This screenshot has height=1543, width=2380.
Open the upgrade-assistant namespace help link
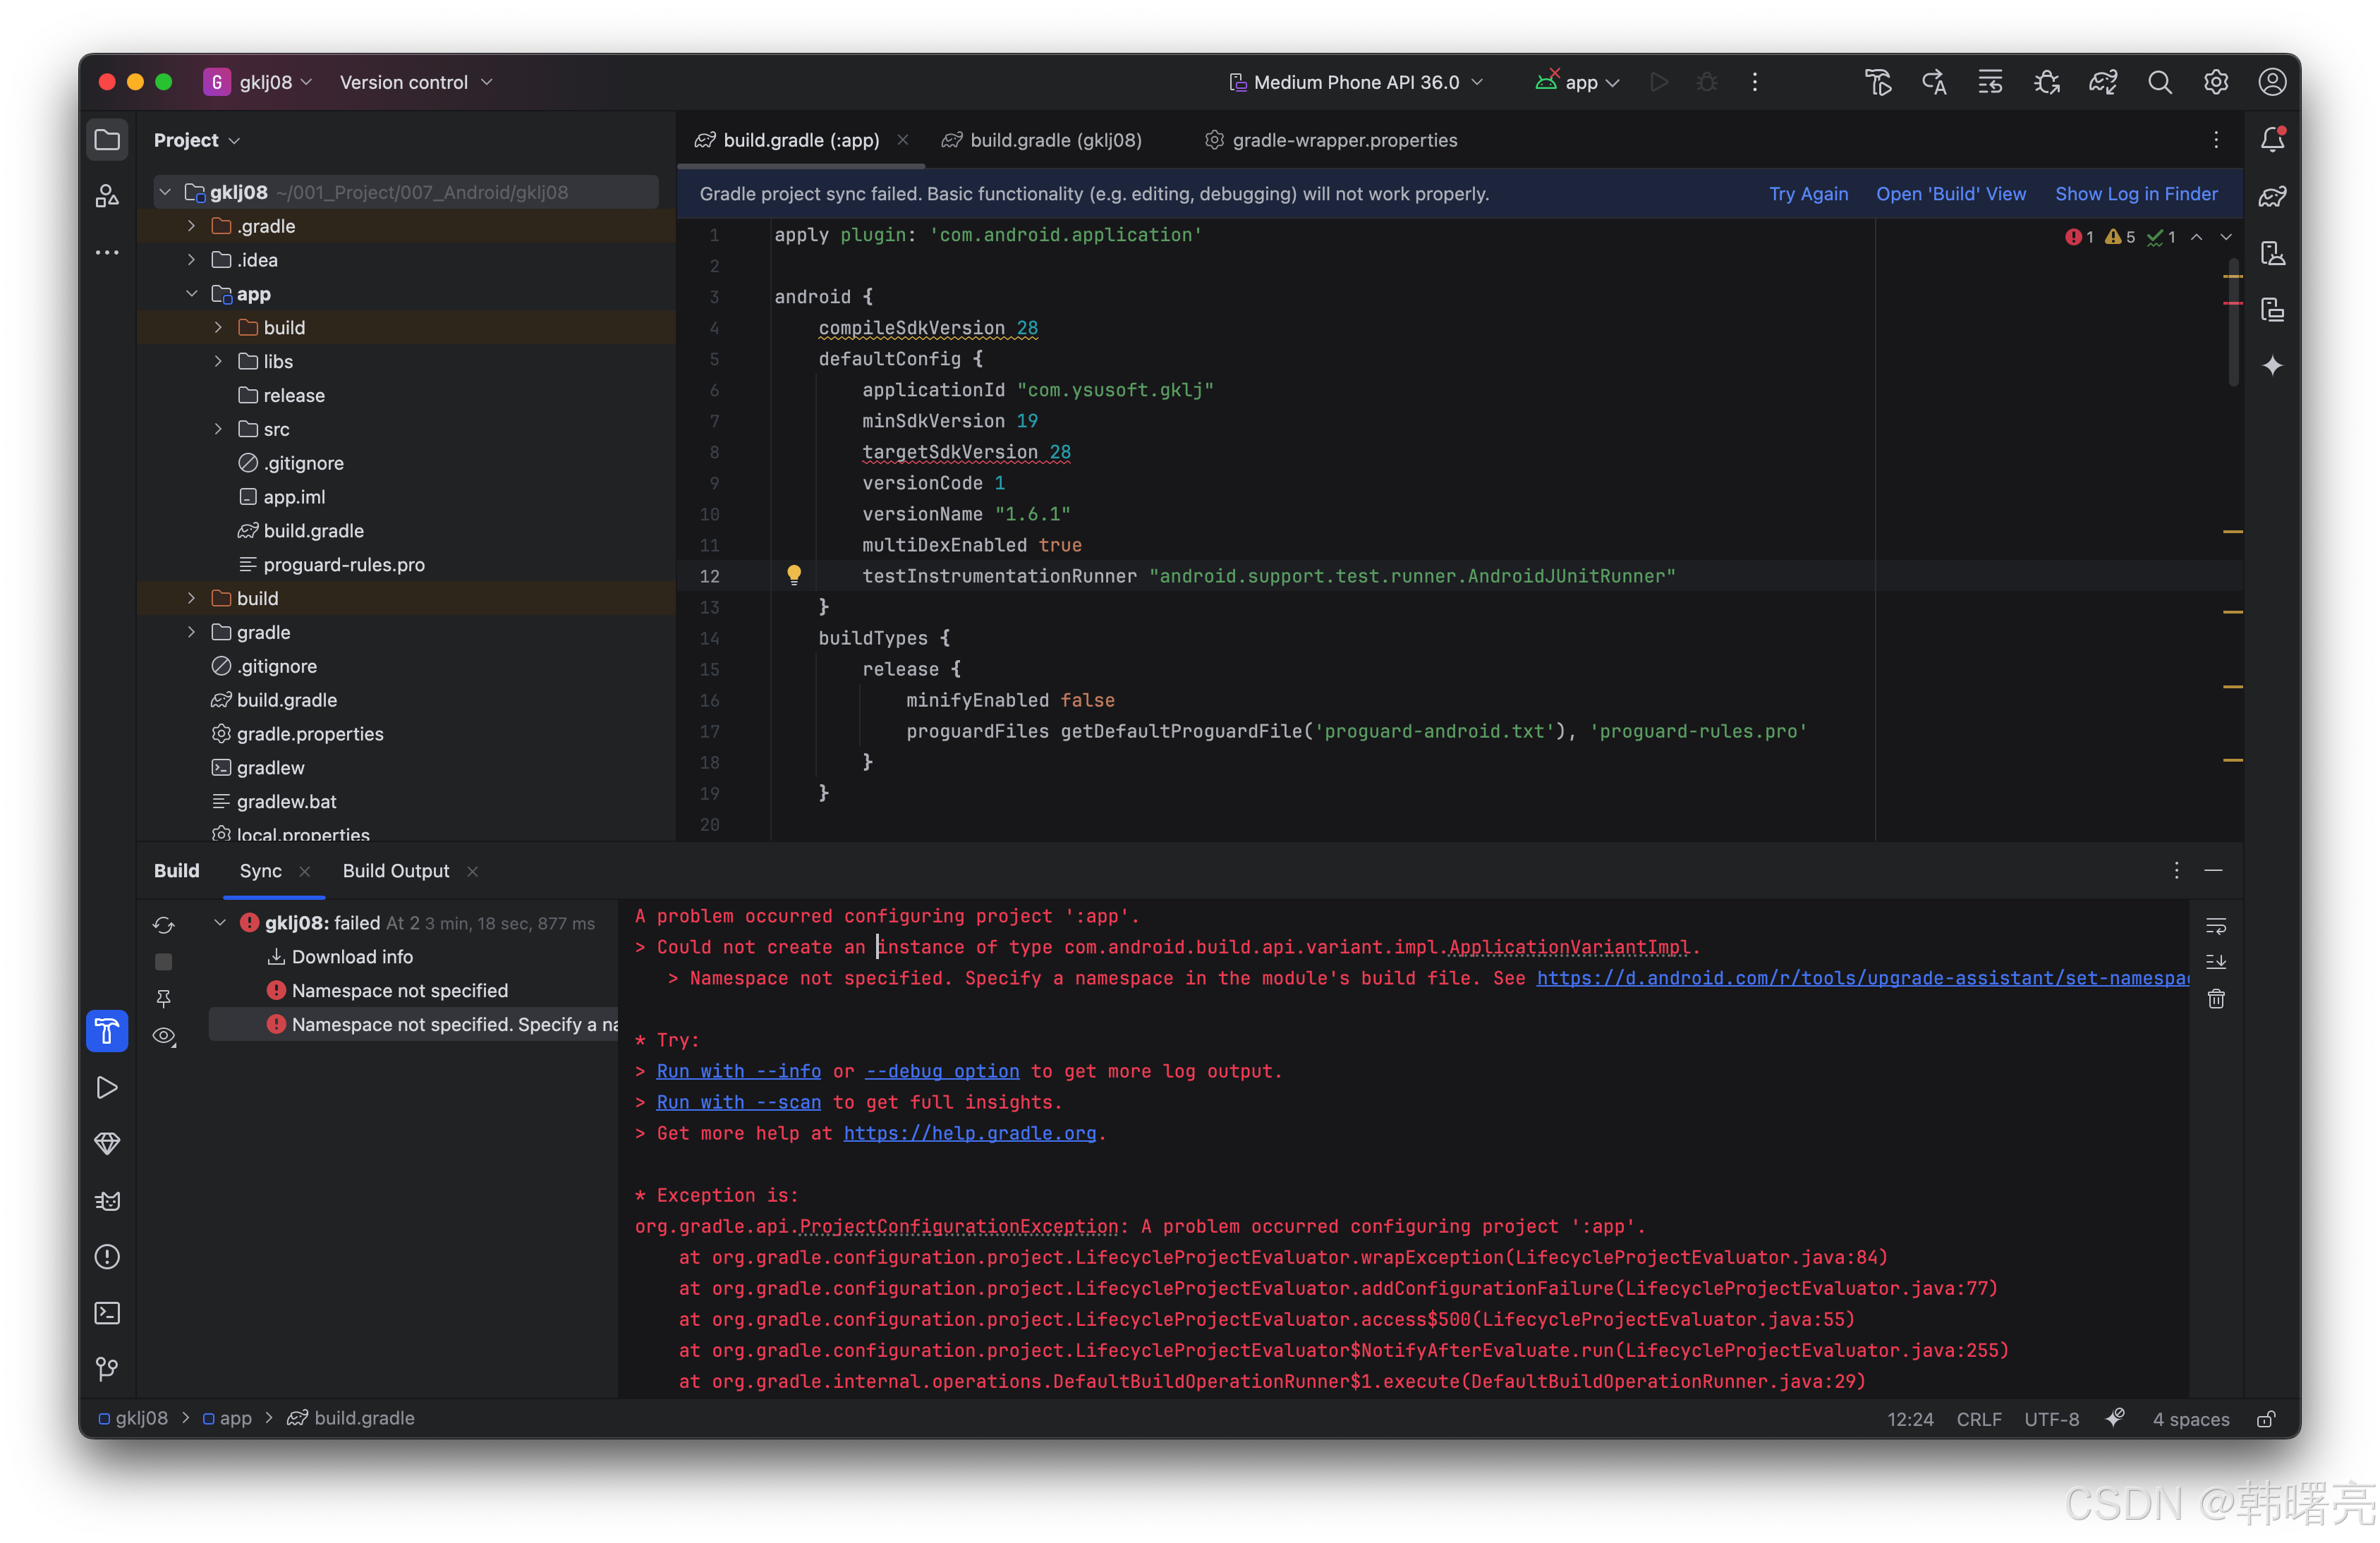click(x=1860, y=979)
